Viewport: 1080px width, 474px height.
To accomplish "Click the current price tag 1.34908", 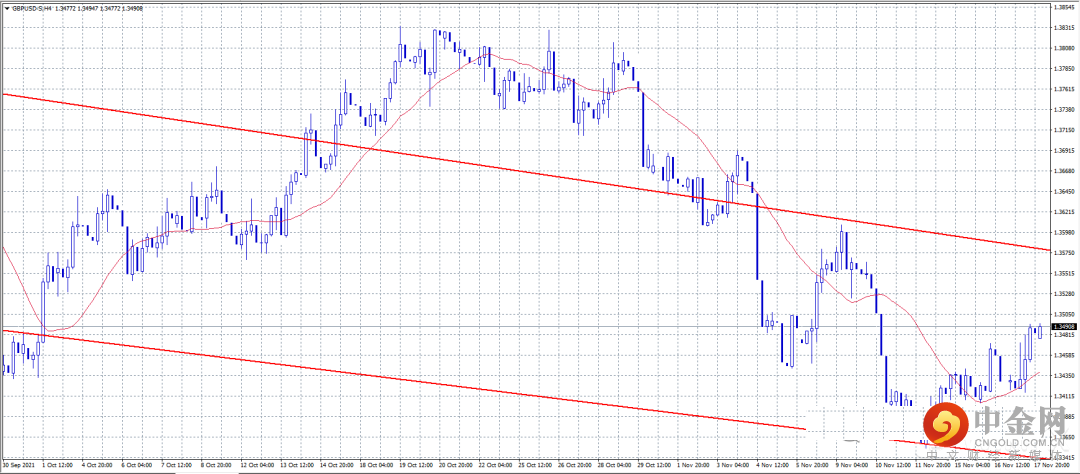I will (x=1065, y=326).
